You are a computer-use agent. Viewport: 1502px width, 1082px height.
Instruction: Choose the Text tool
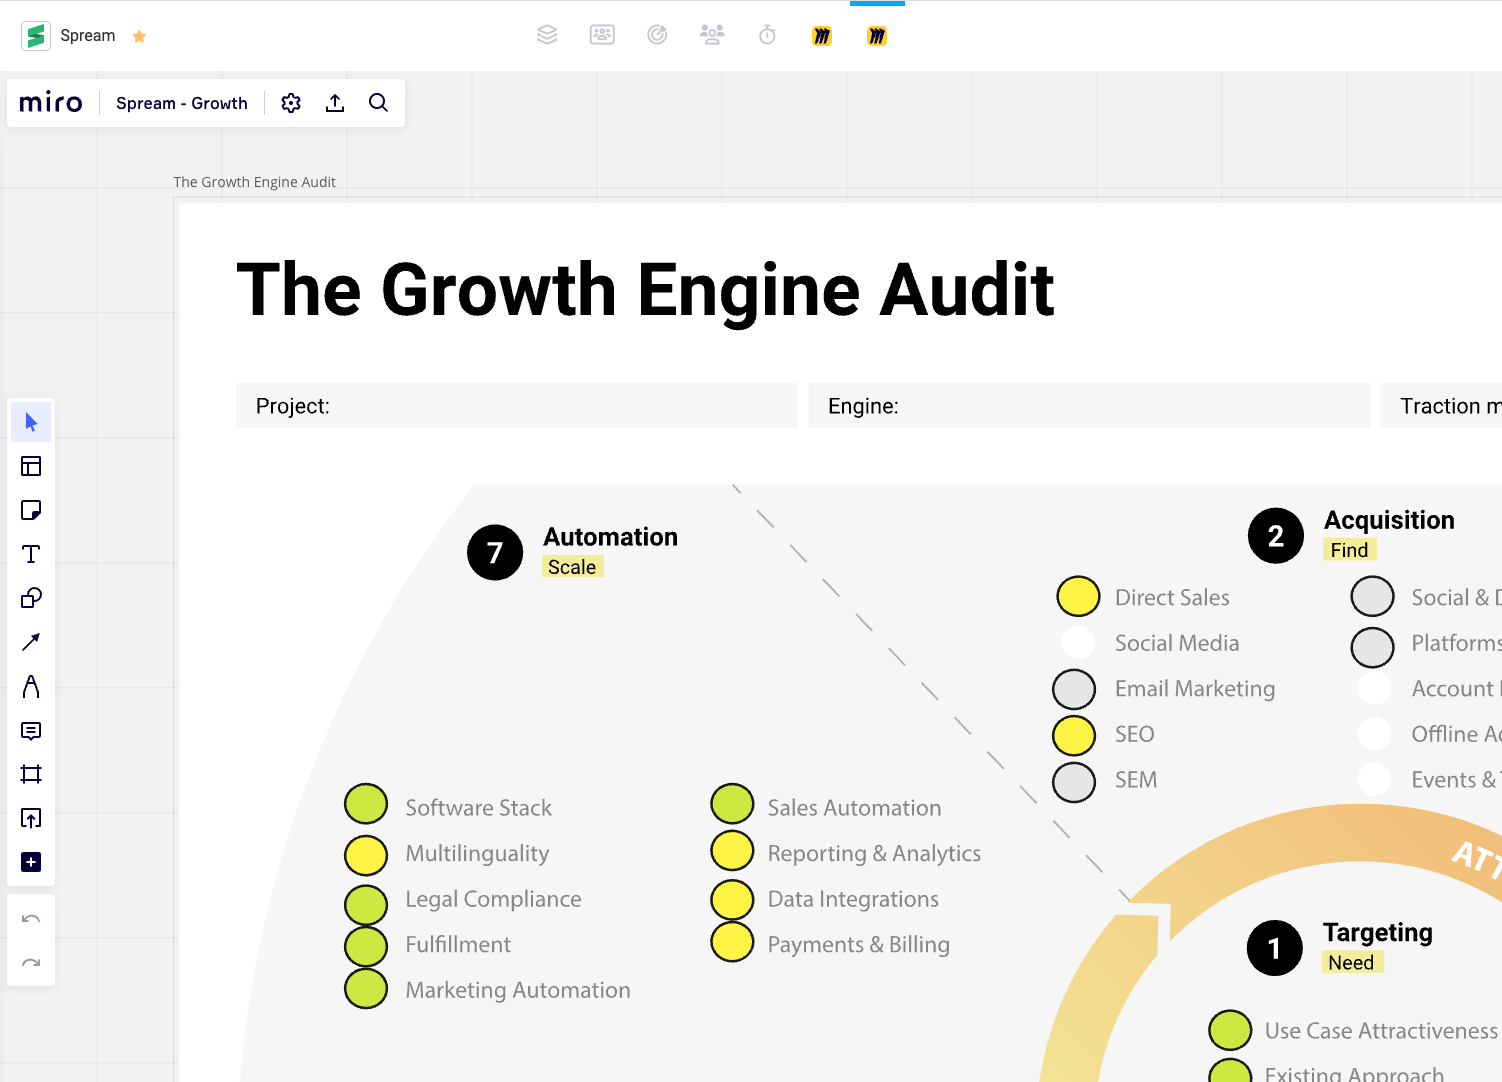(31, 554)
